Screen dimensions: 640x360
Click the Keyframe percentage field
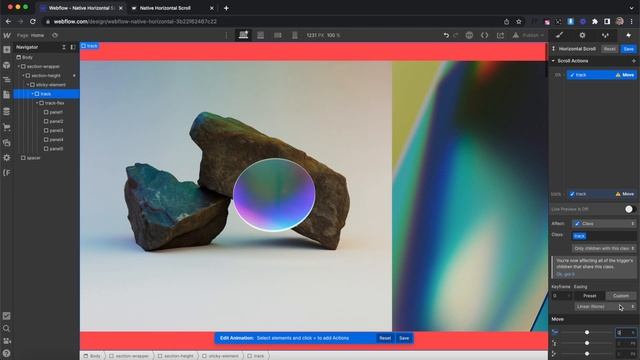(562, 296)
